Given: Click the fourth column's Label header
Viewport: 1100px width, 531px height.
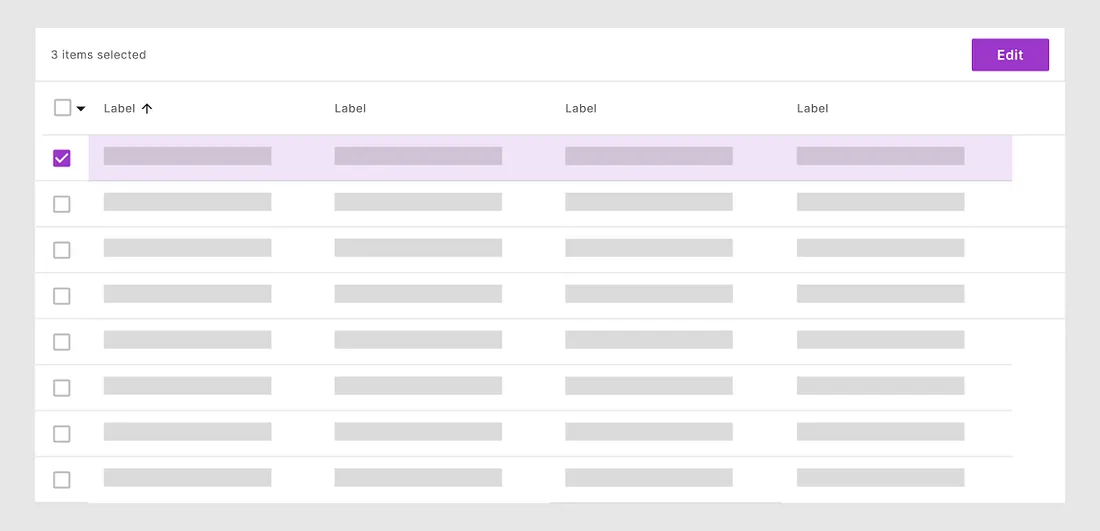Looking at the screenshot, I should coord(812,109).
